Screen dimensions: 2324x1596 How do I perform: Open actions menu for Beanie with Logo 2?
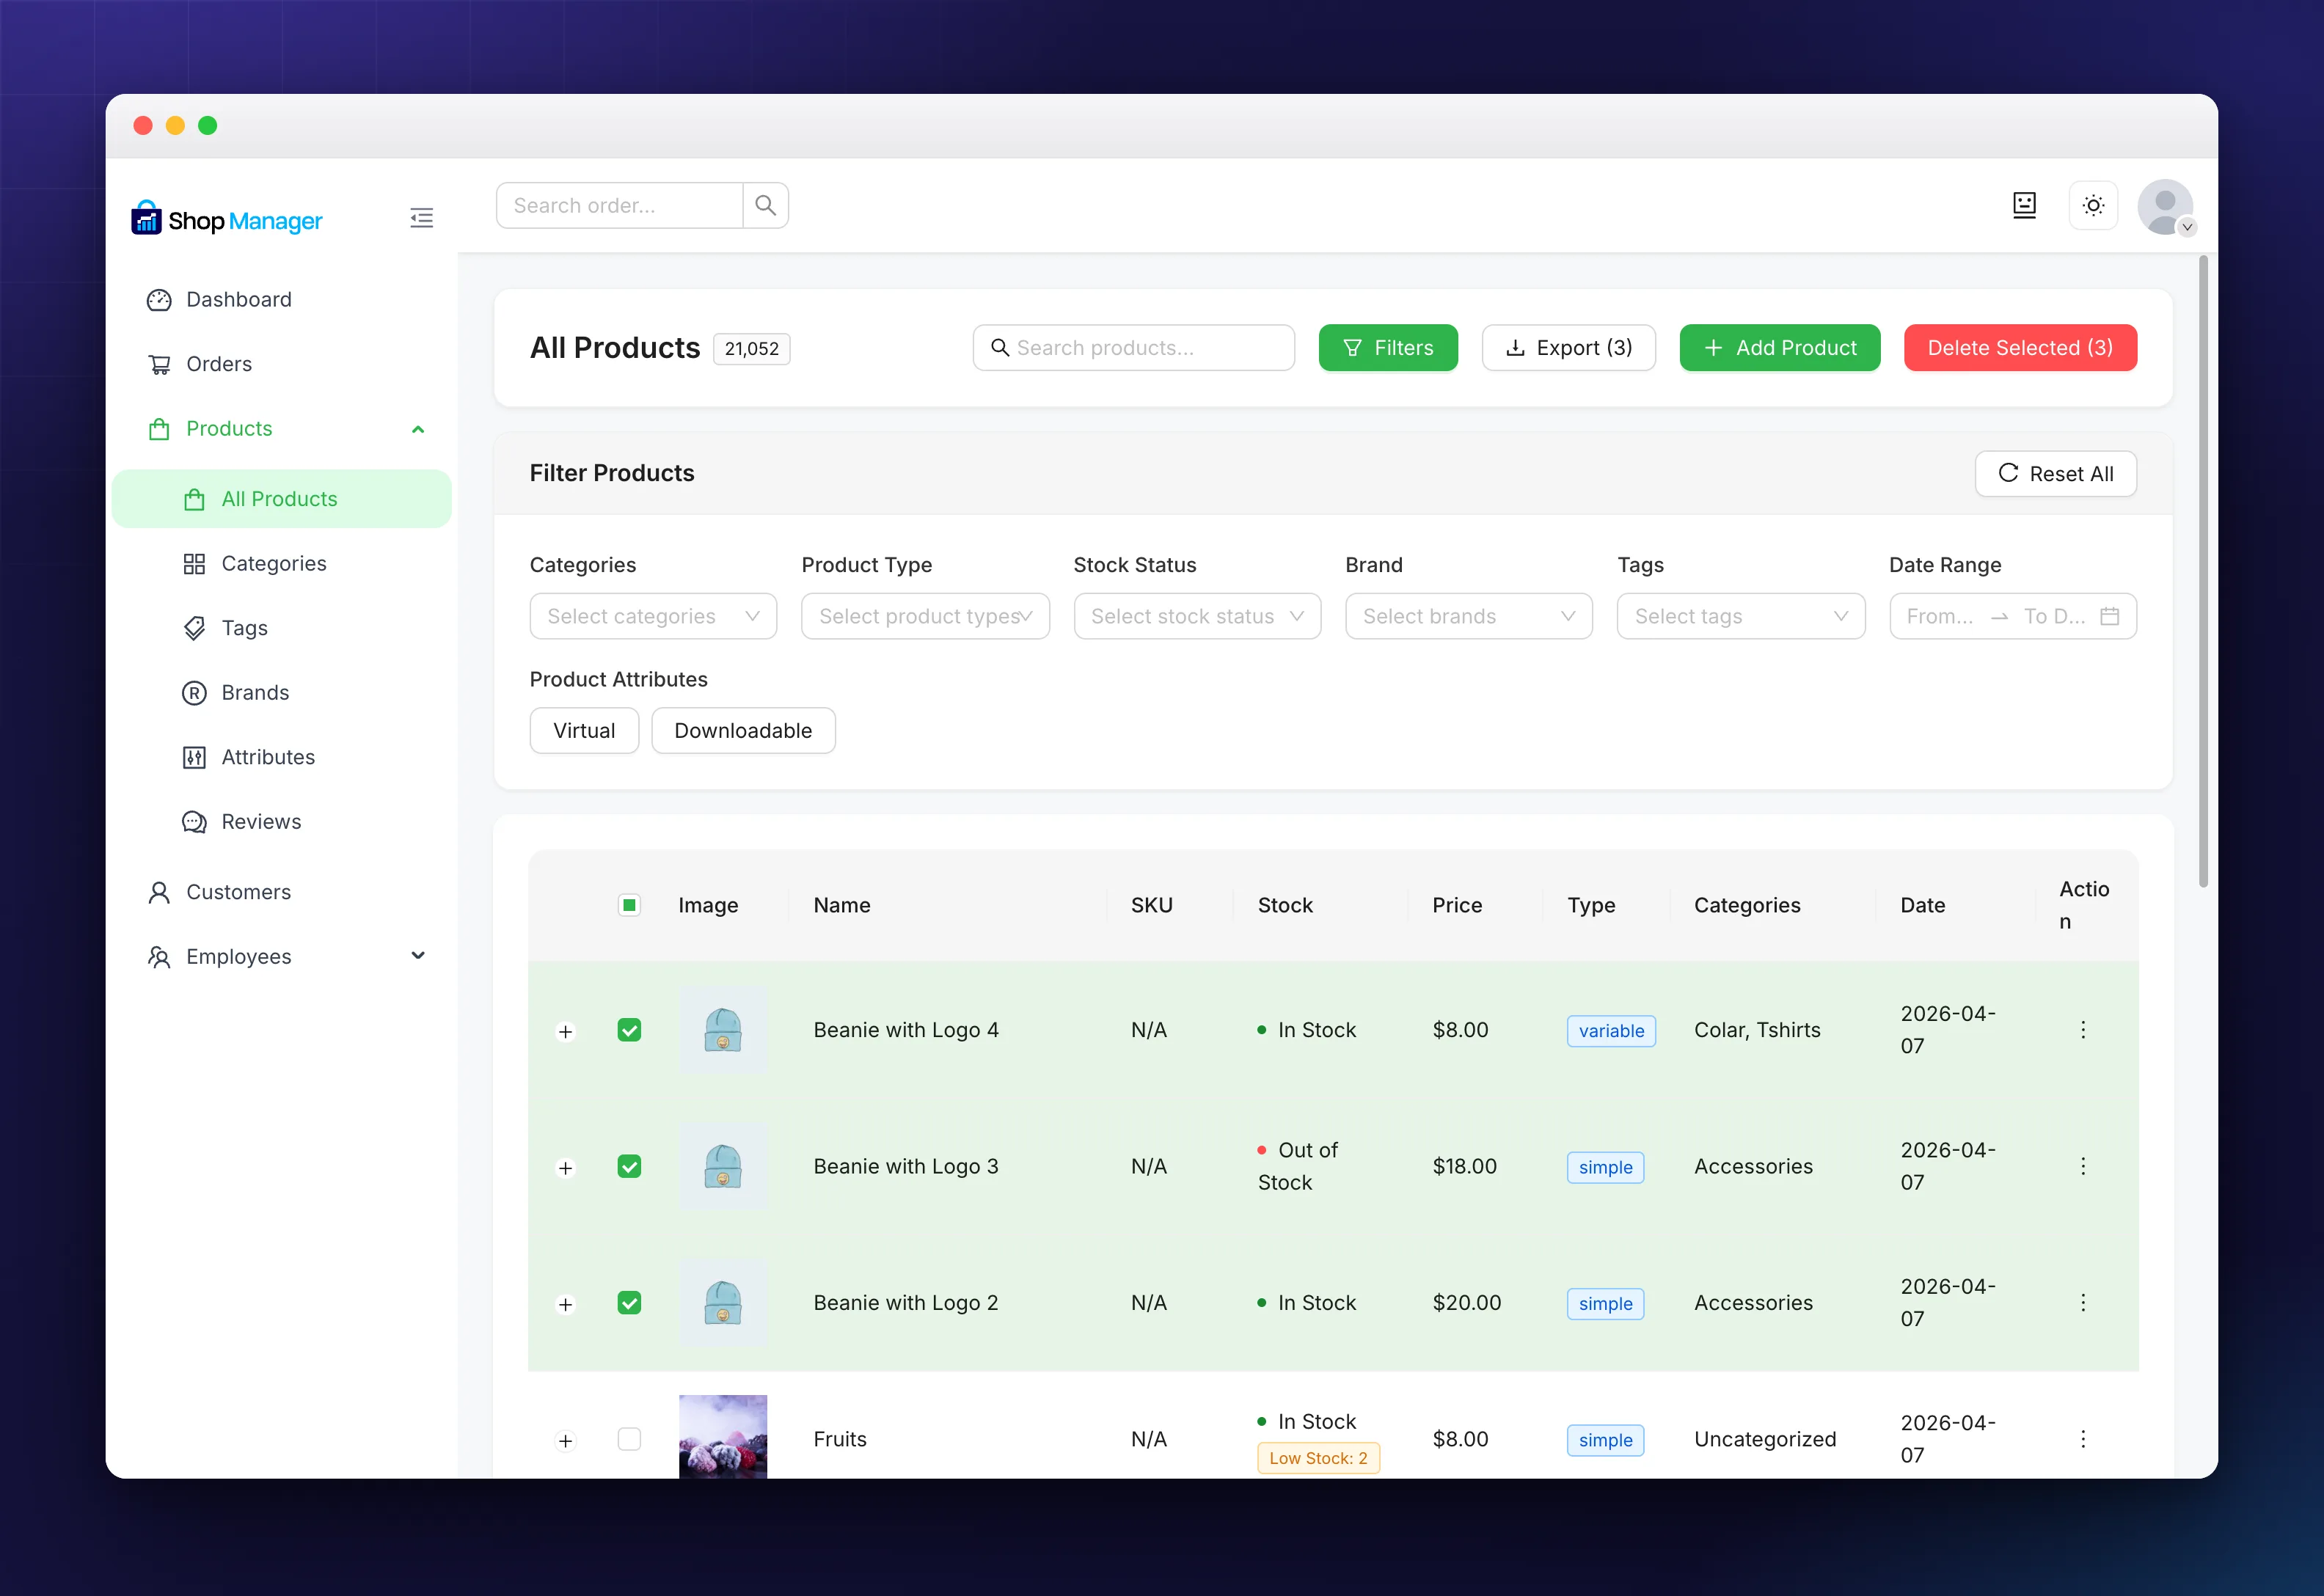point(2083,1302)
